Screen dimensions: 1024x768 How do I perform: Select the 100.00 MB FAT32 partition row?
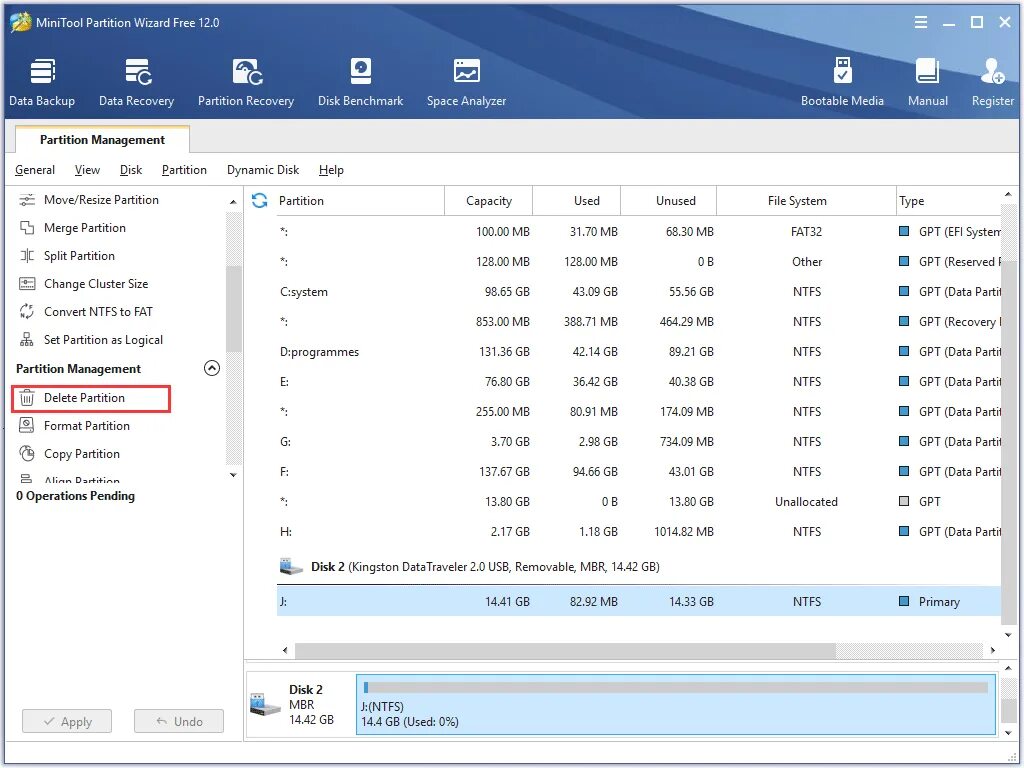tap(639, 232)
